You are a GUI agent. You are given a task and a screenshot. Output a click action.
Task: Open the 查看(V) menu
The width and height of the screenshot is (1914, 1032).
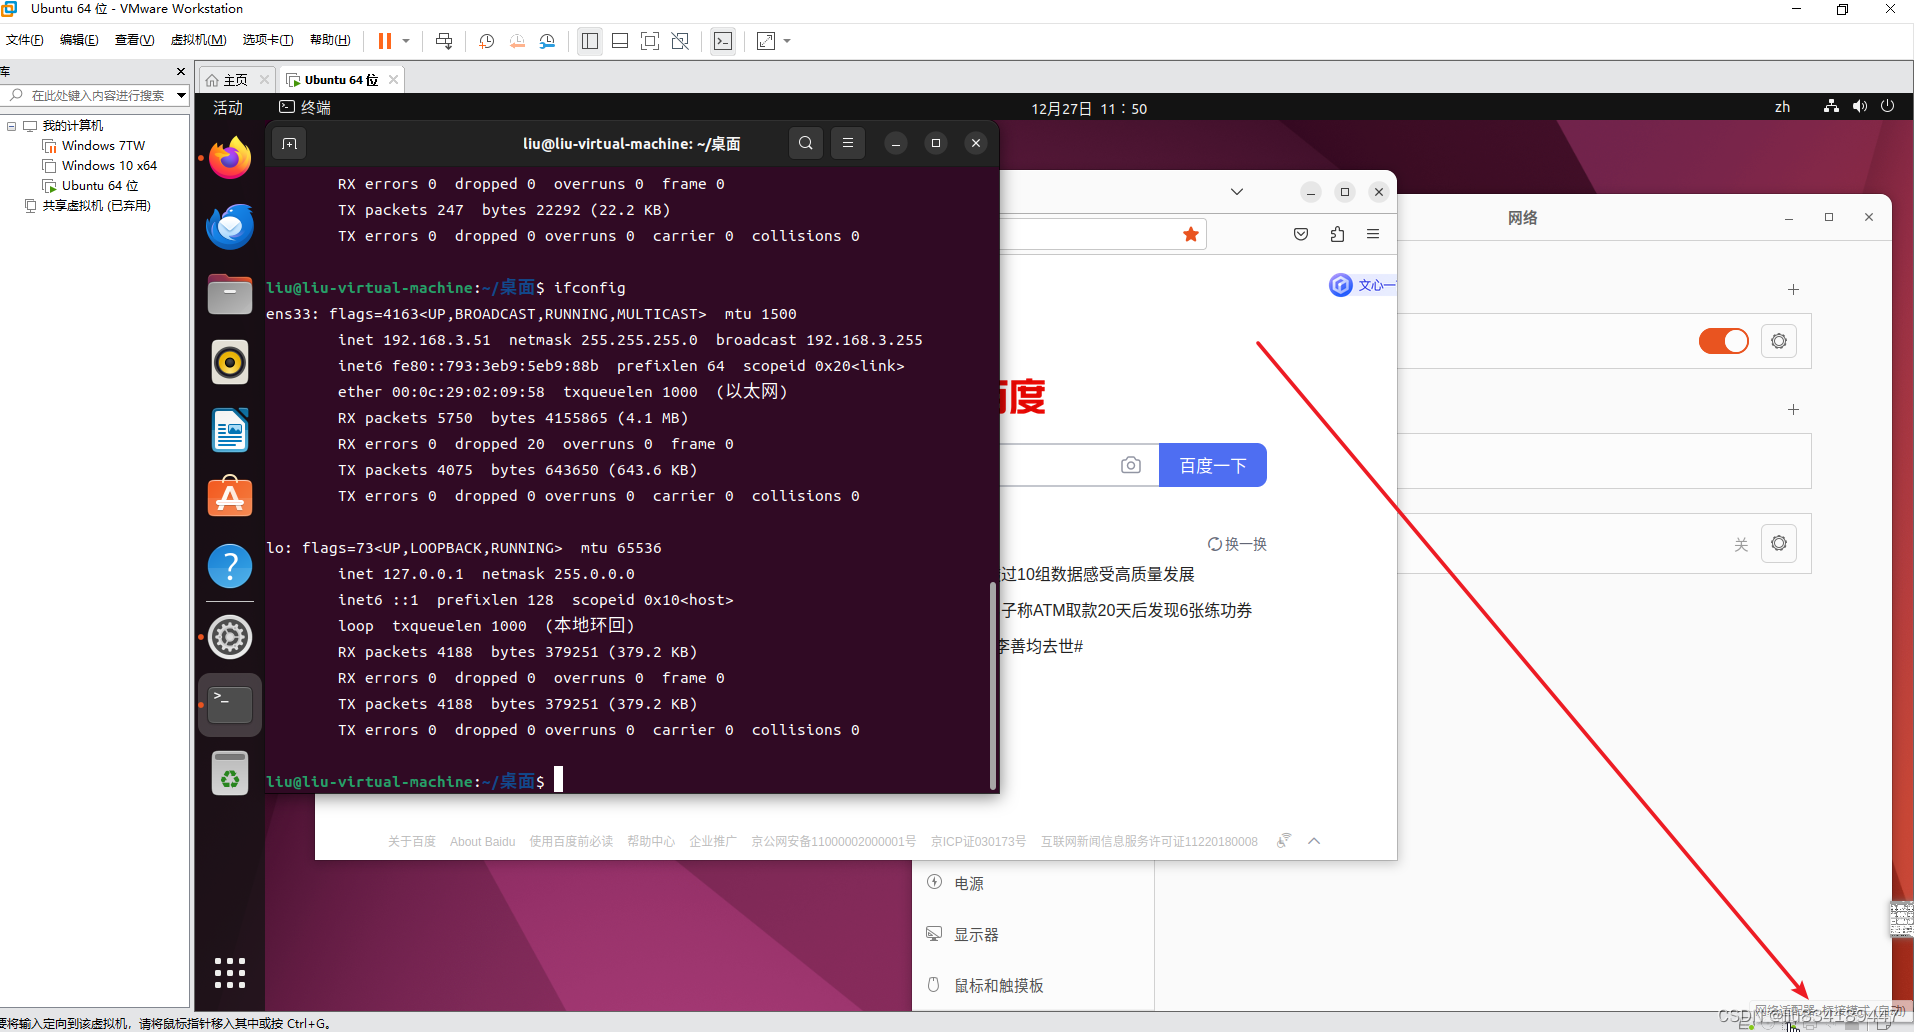point(134,40)
